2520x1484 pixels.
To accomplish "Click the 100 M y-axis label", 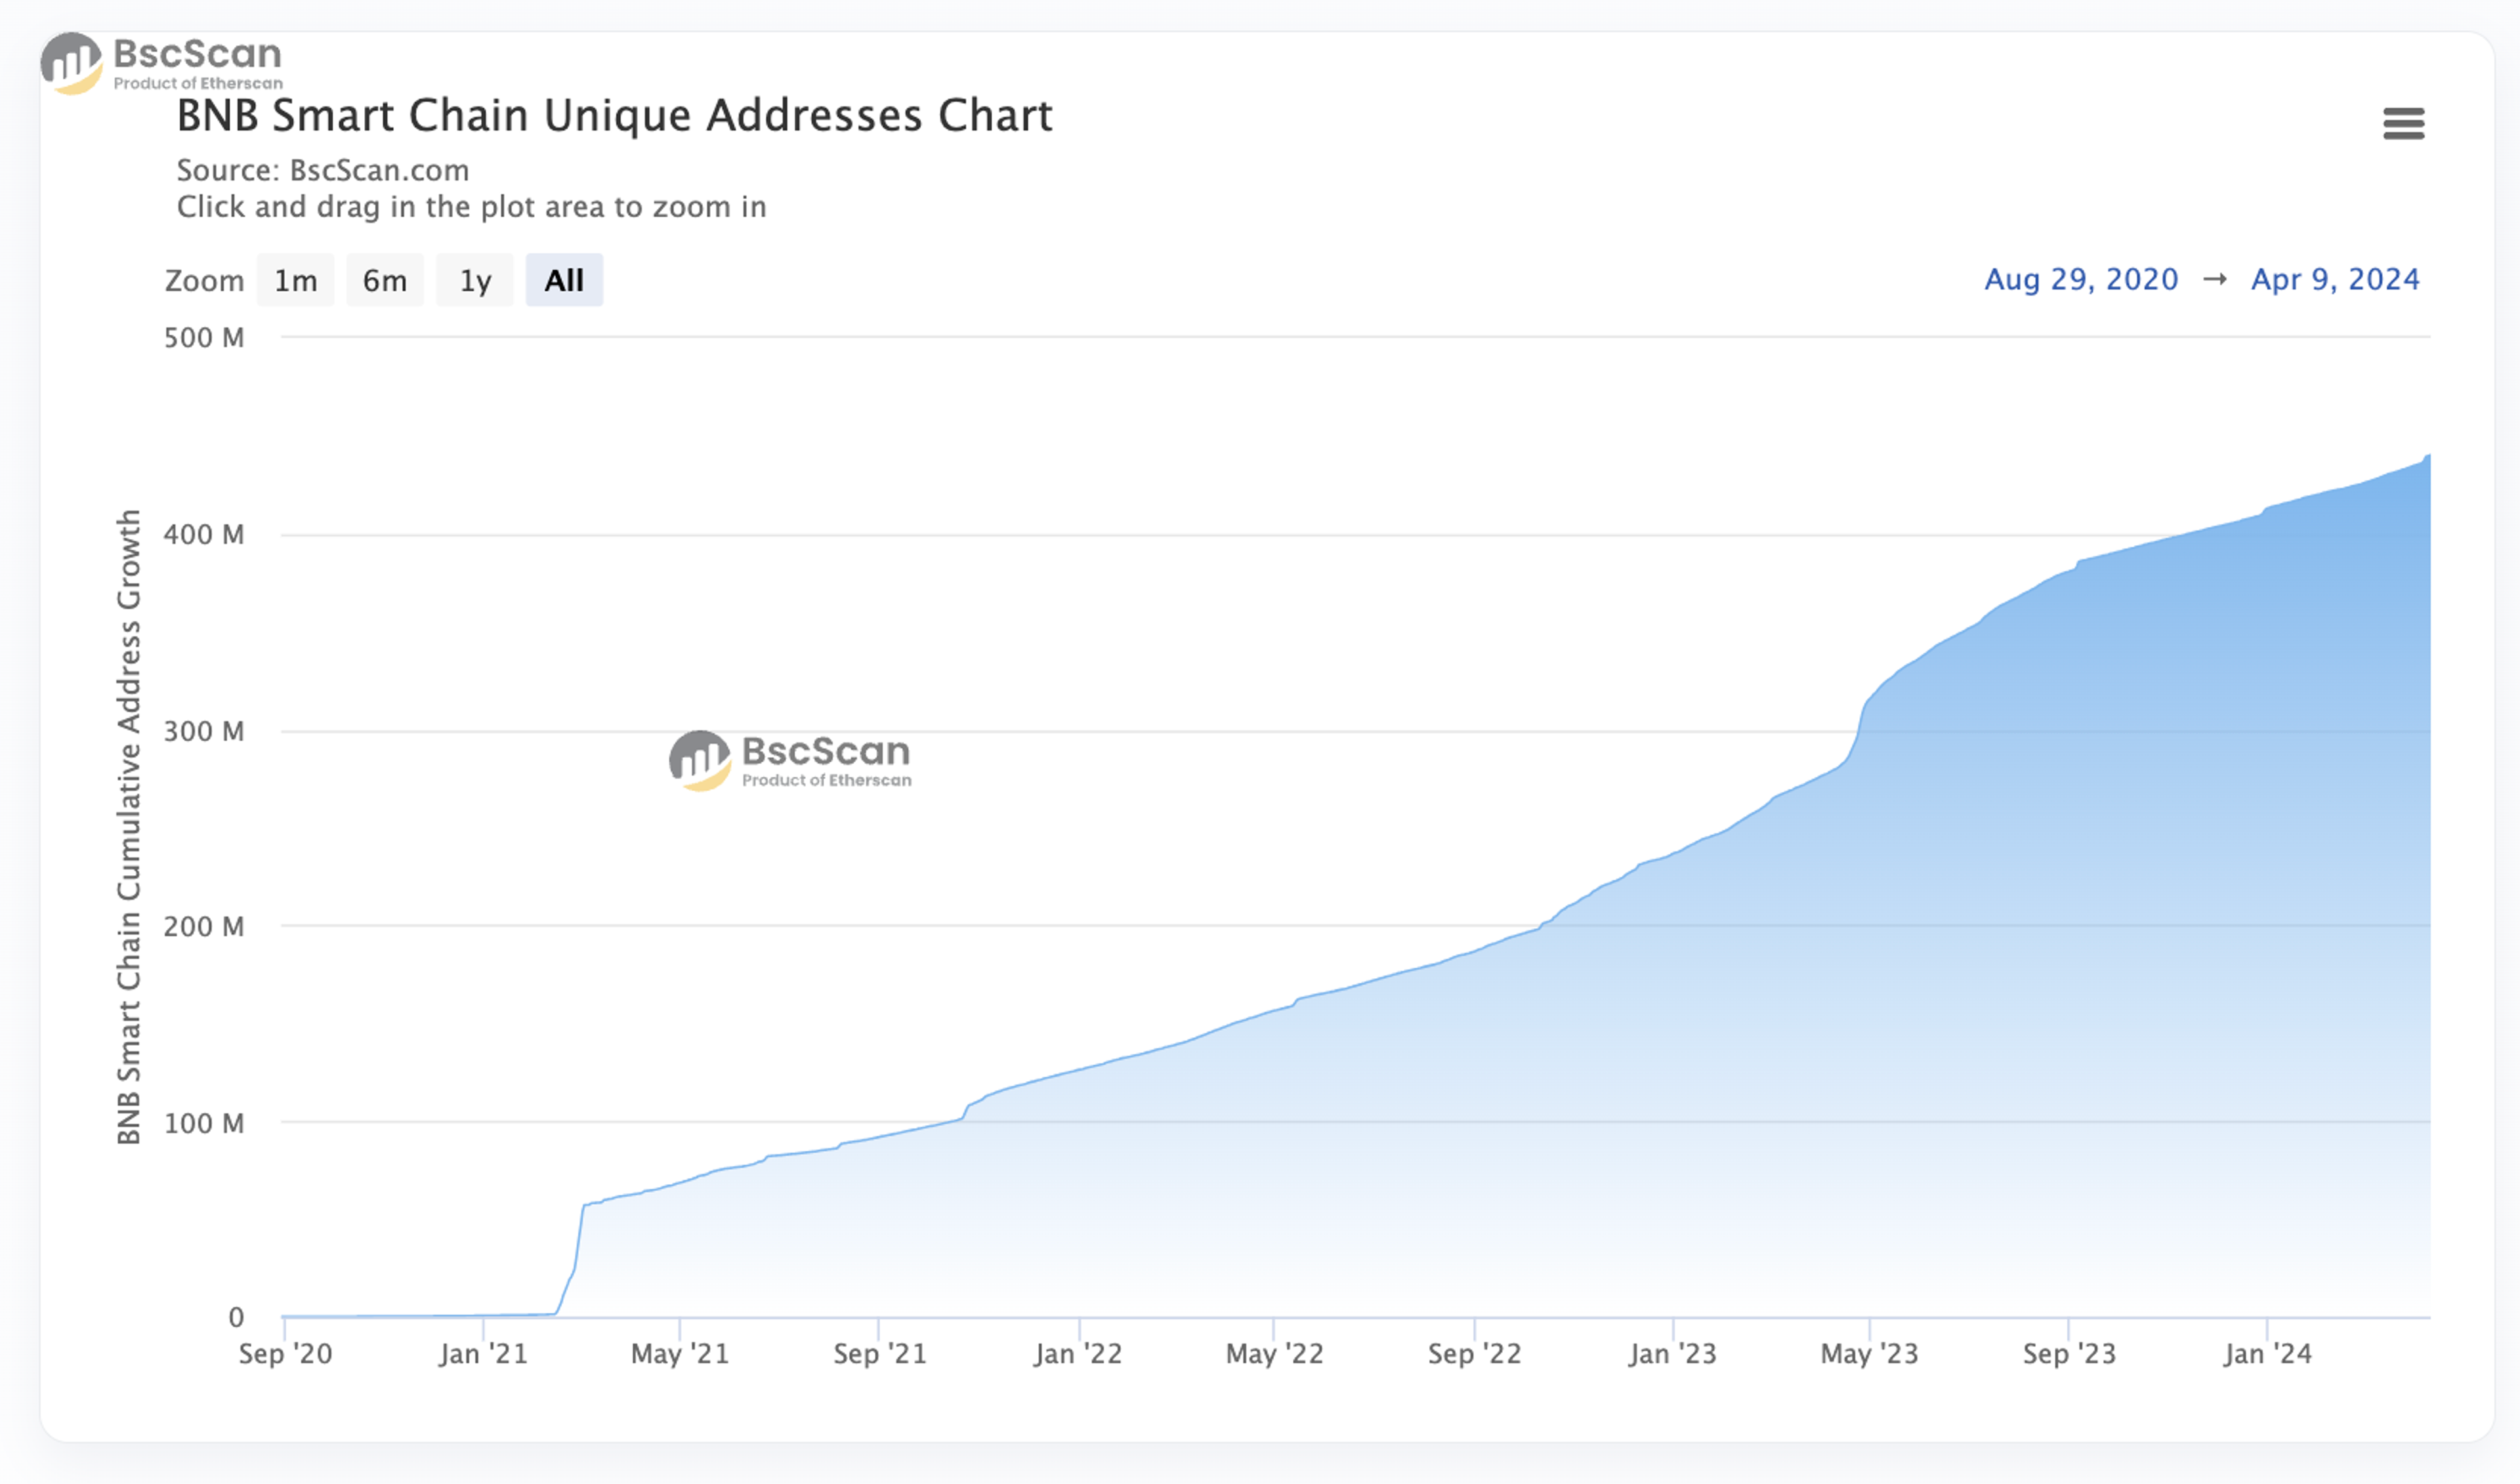I will (x=204, y=1124).
